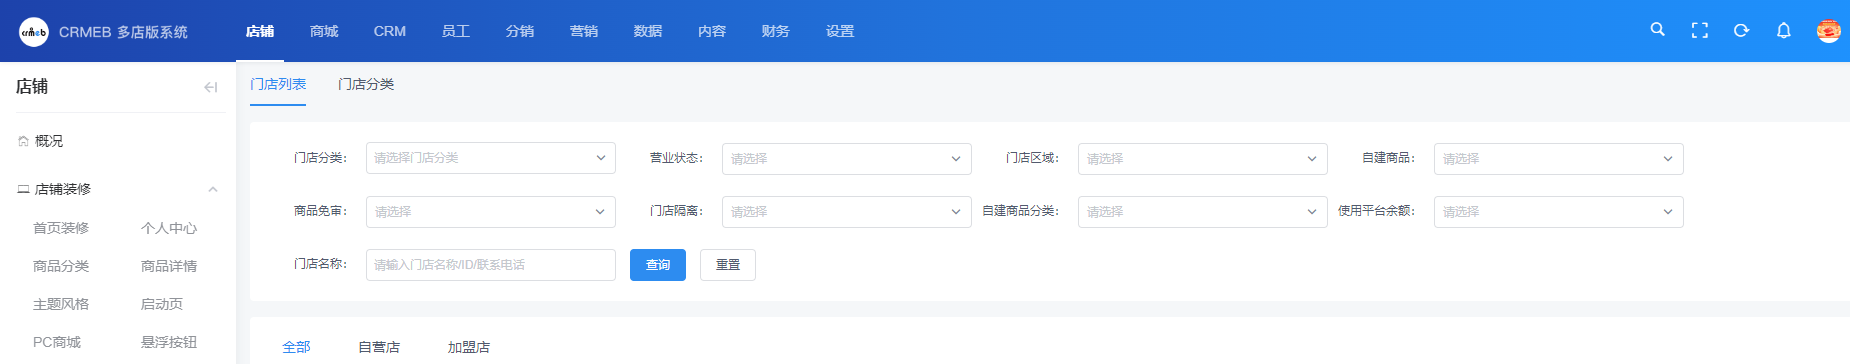Collapse the 店铺装修 section

point(212,189)
